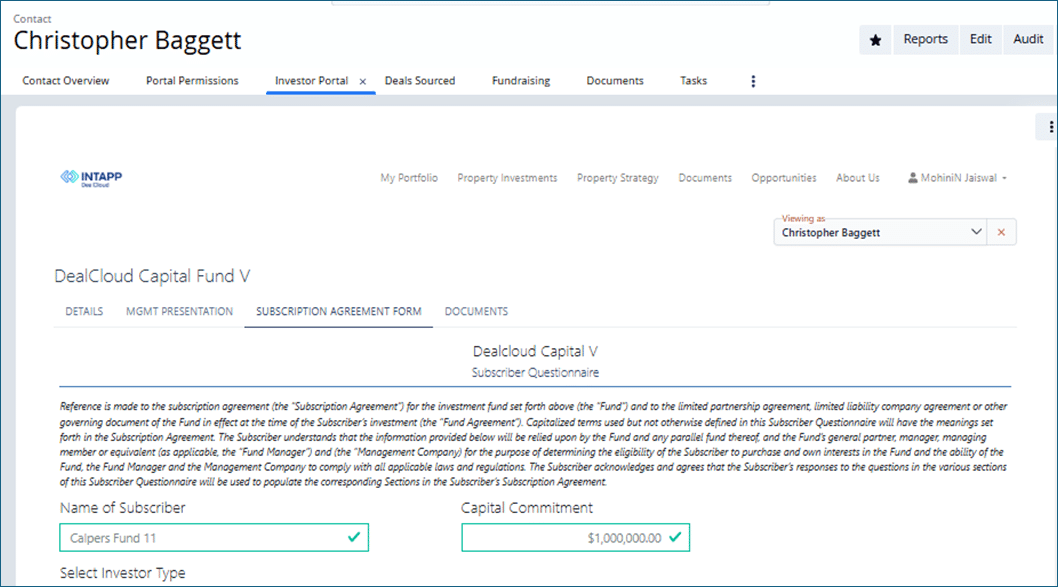The width and height of the screenshot is (1058, 587).
Task: Navigate to My Portfolio link
Action: click(x=409, y=178)
